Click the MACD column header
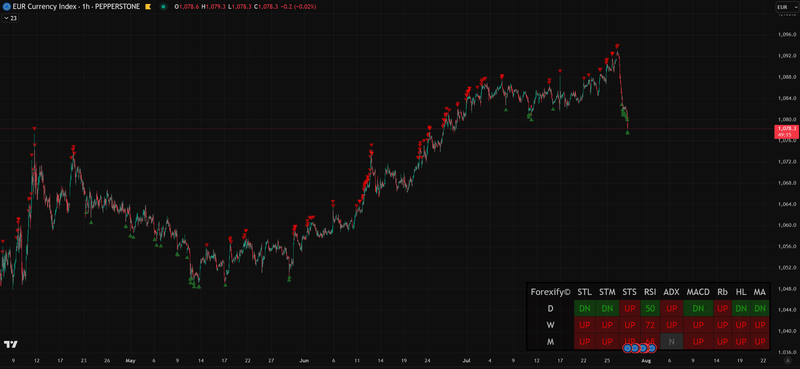800x369 pixels. [698, 292]
